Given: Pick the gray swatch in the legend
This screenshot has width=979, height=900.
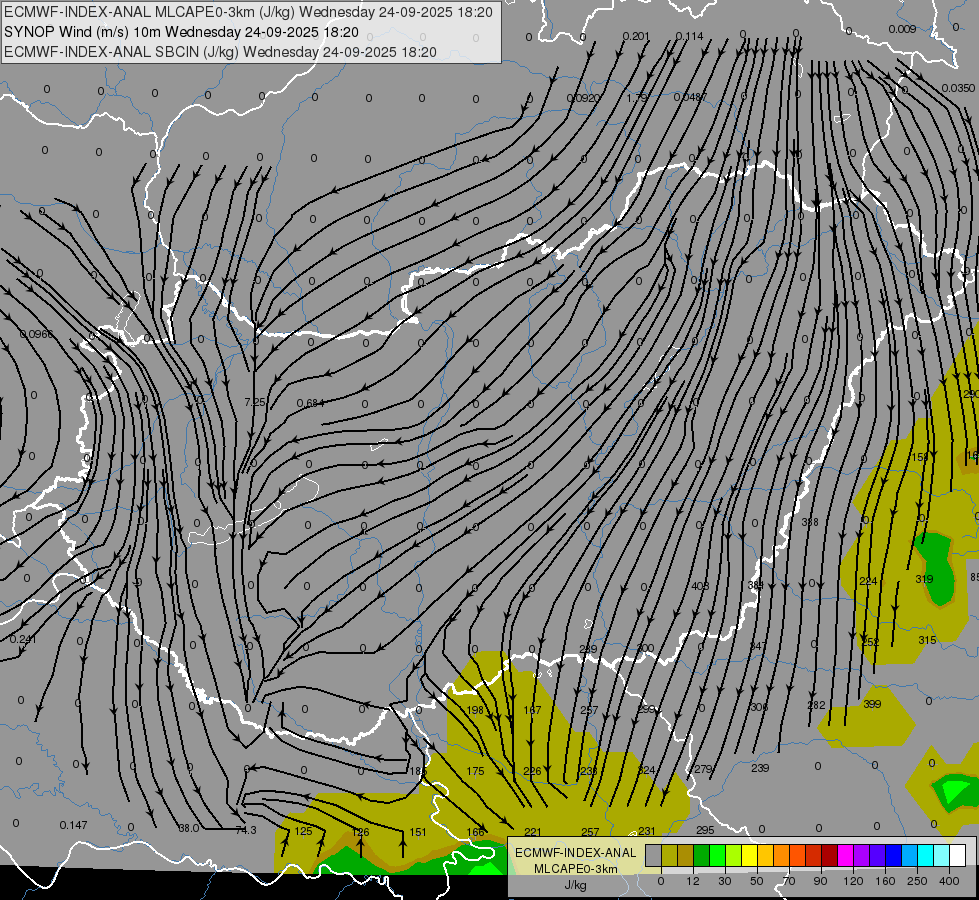Looking at the screenshot, I should coord(653,855).
